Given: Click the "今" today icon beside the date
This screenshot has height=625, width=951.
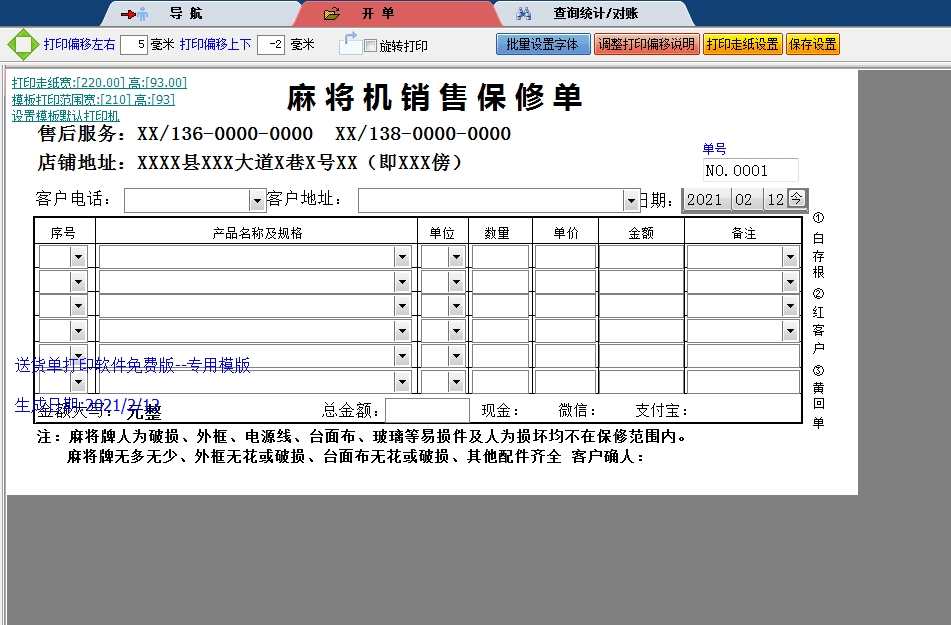Looking at the screenshot, I should (x=796, y=199).
